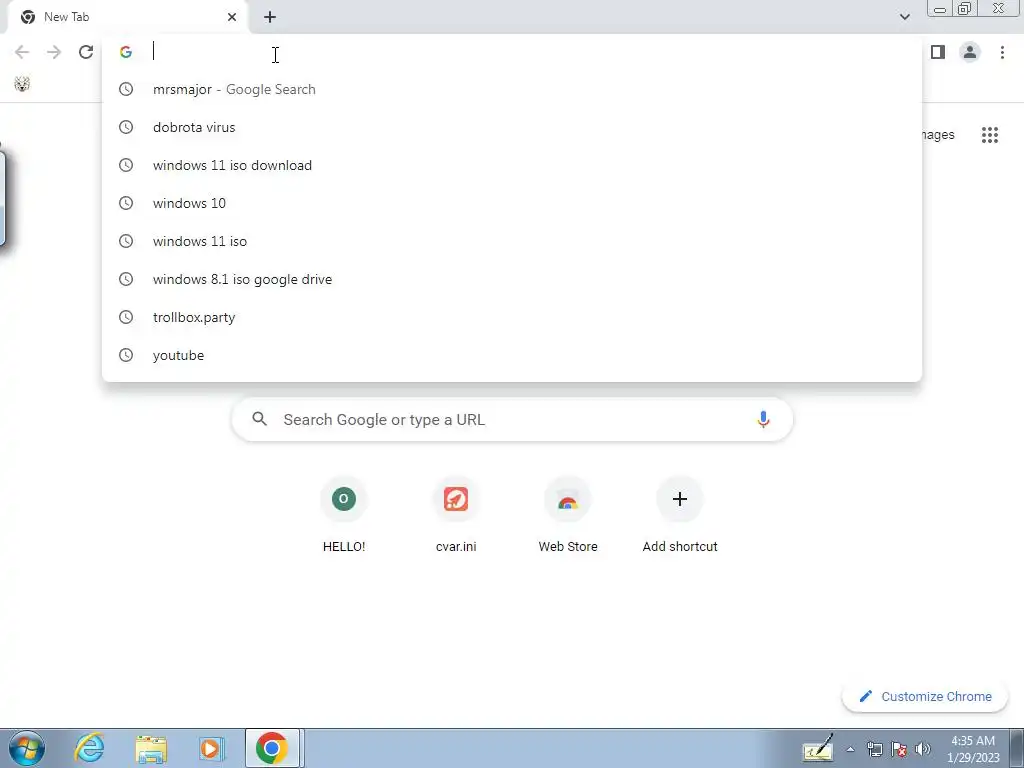
Task: Click the Chrome taskbar icon
Action: click(272, 748)
